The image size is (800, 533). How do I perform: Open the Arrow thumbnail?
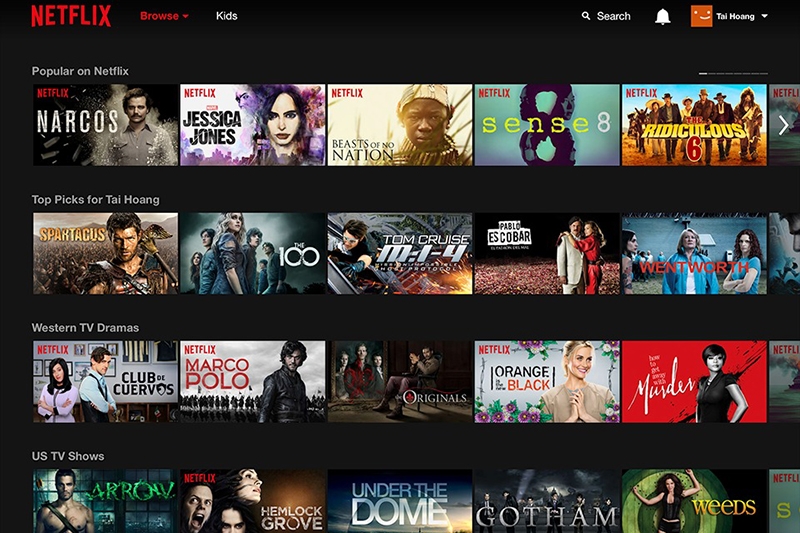pyautogui.click(x=106, y=501)
